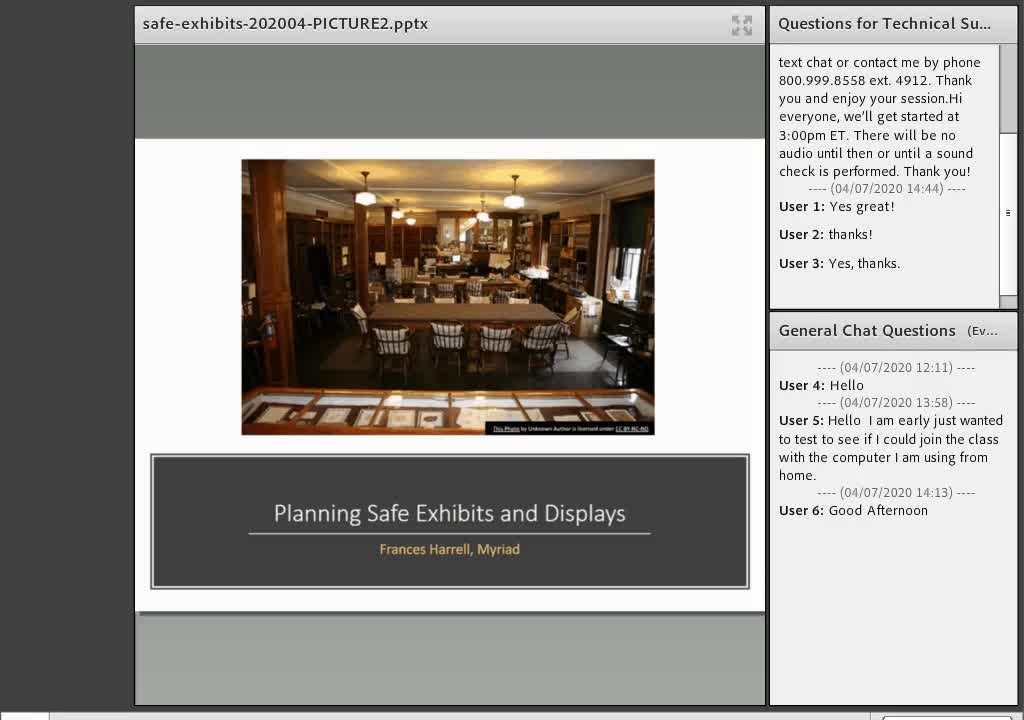This screenshot has height=720, width=1024.
Task: Click the full screen icon in presentation pod
Action: (x=741, y=25)
